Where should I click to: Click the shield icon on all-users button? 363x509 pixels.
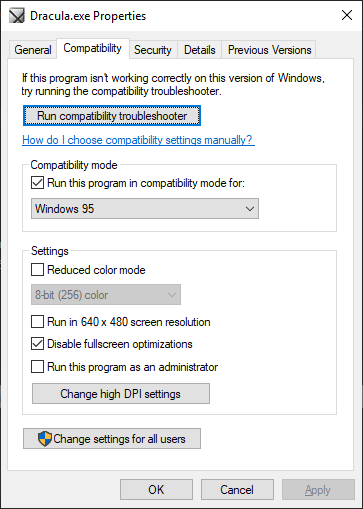pyautogui.click(x=45, y=439)
